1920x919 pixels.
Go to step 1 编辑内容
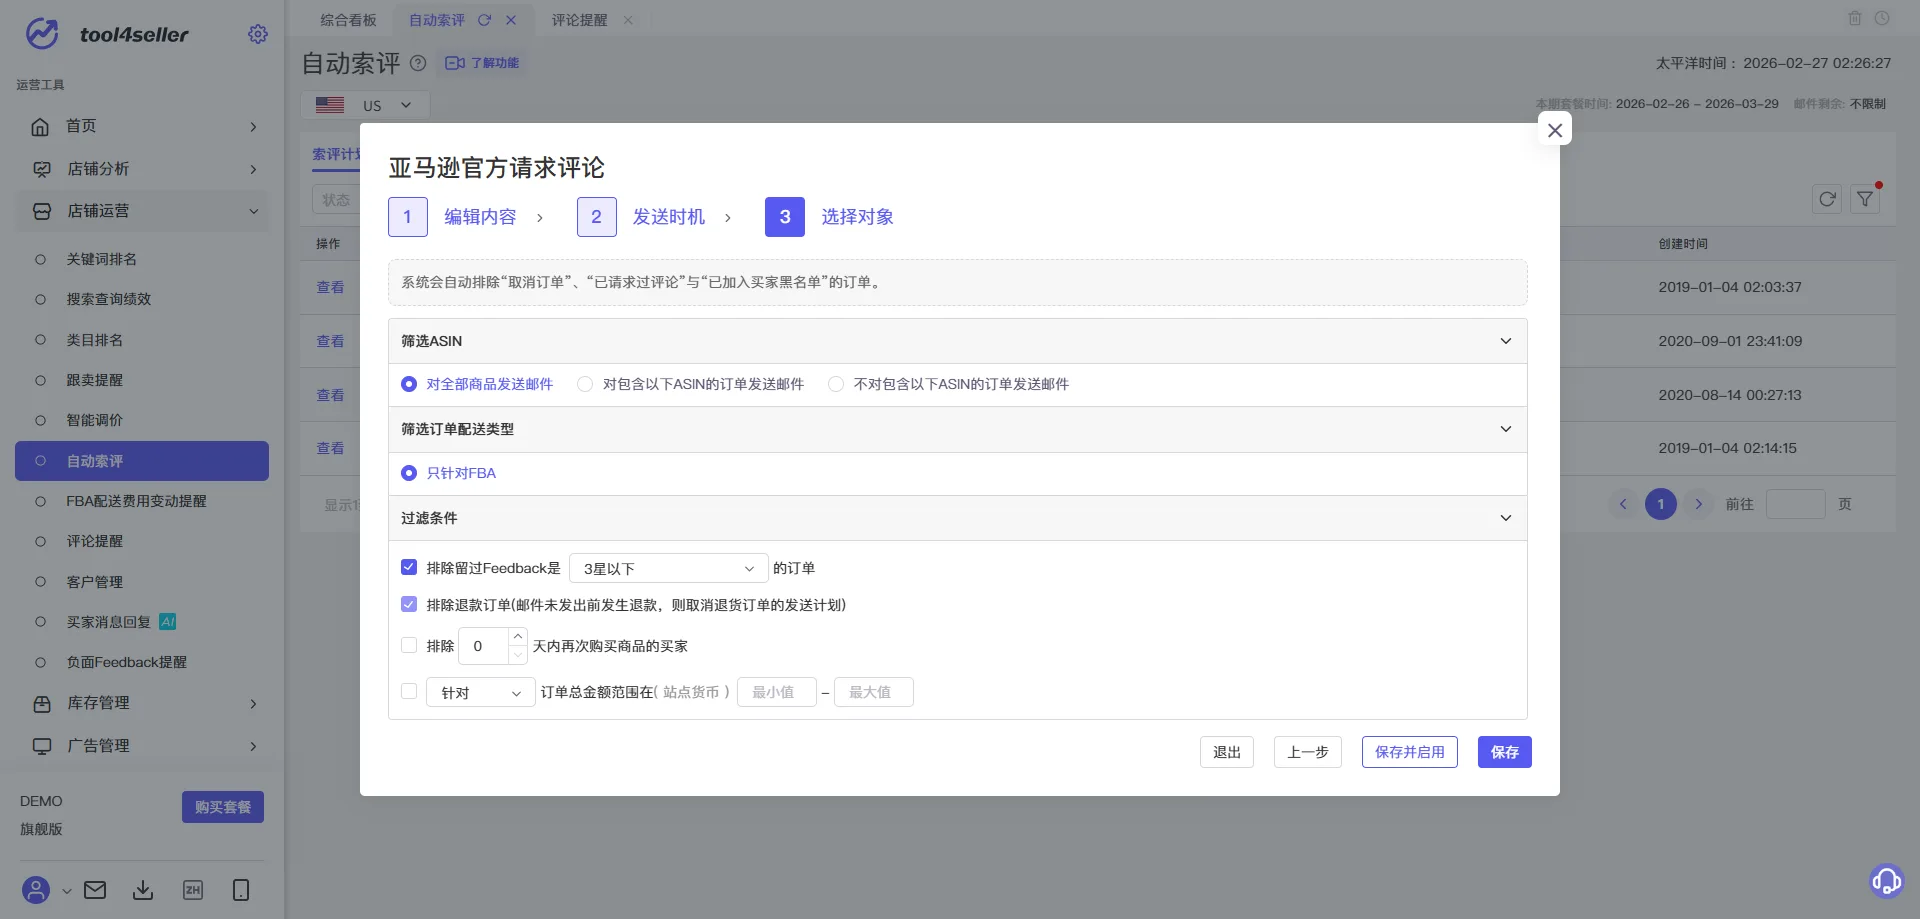tap(452, 217)
